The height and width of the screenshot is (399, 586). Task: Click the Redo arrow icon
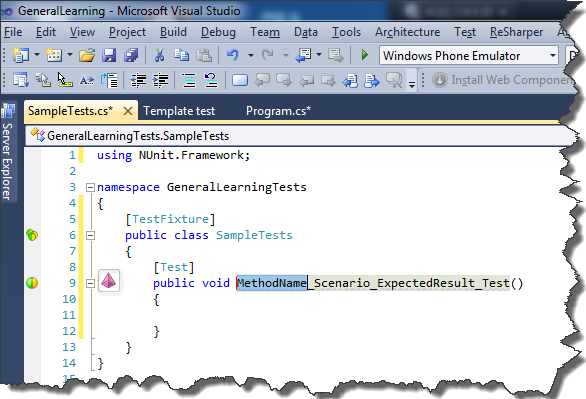point(268,55)
